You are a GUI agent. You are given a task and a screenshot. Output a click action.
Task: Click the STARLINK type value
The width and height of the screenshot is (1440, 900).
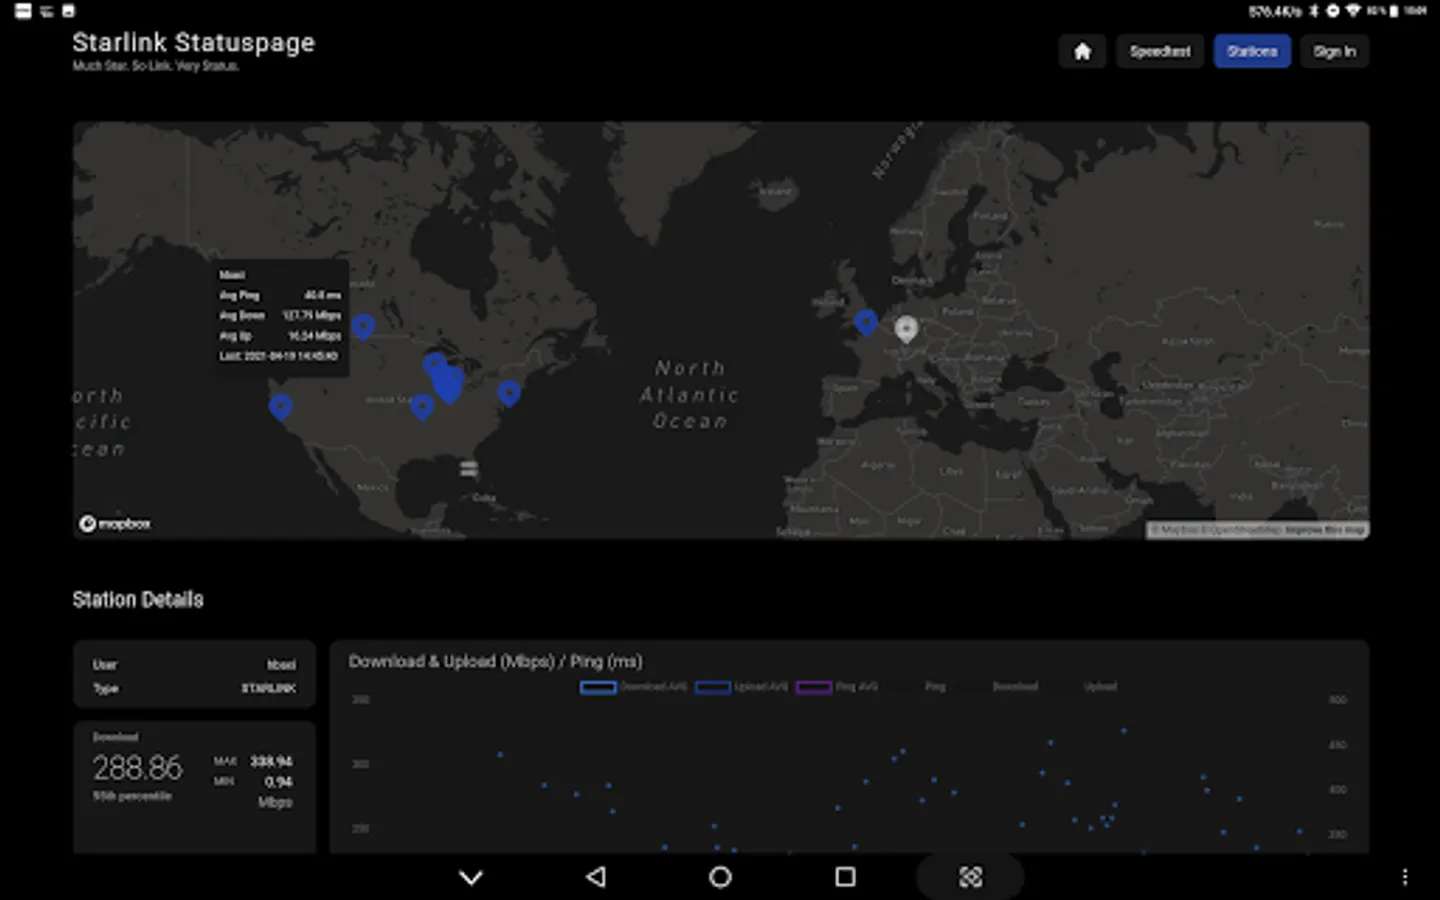pos(268,688)
